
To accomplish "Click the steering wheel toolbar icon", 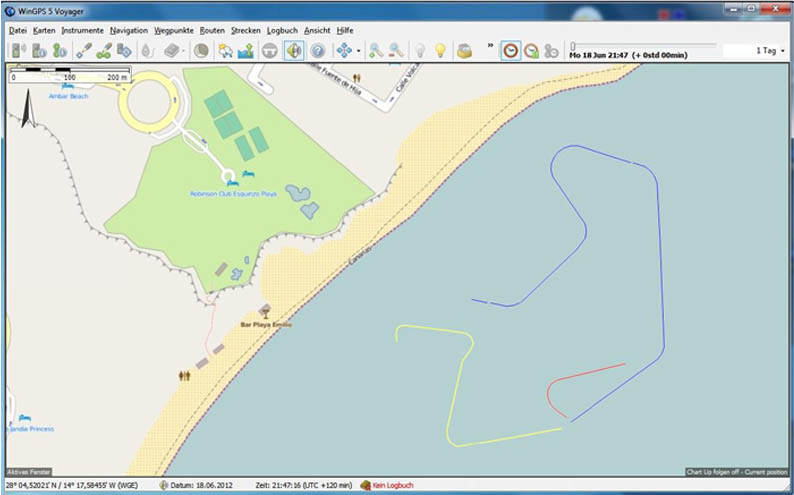I will click(270, 51).
